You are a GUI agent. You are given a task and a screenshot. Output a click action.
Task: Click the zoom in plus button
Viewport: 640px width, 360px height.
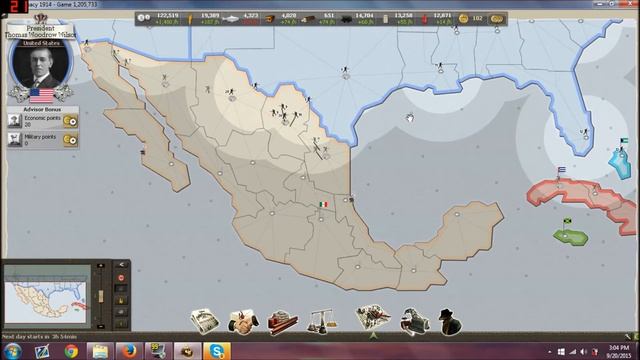tap(101, 266)
